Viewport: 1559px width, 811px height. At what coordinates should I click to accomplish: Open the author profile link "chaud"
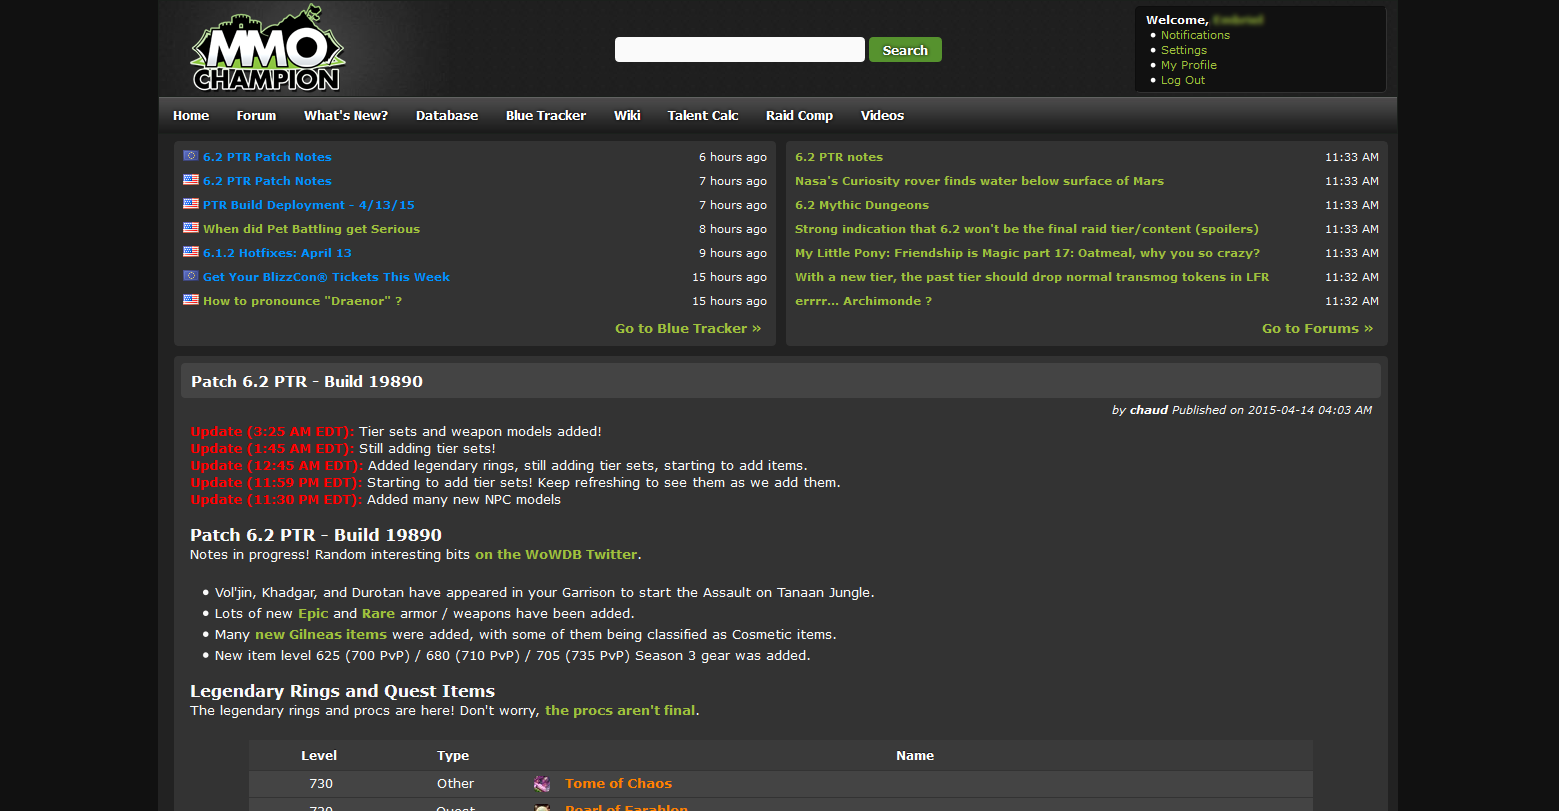click(x=1148, y=409)
